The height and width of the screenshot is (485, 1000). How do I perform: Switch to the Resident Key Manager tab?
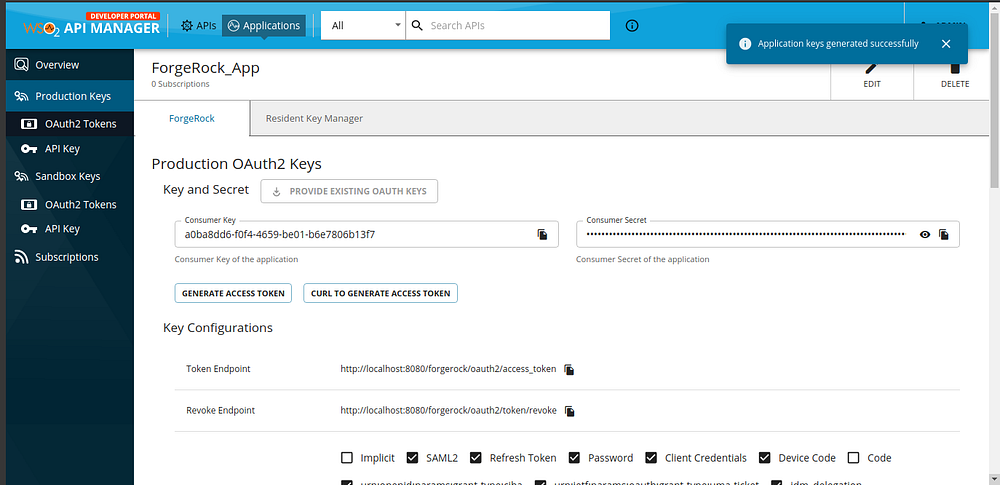point(314,118)
